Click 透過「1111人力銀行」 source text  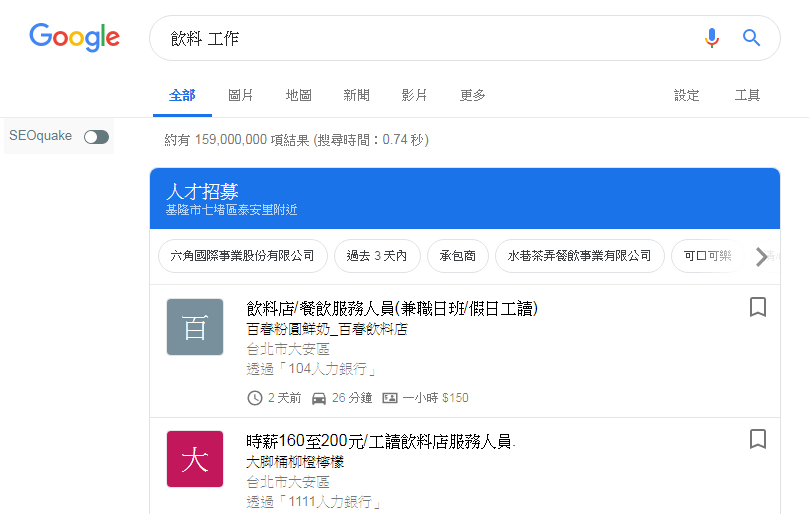click(x=314, y=502)
